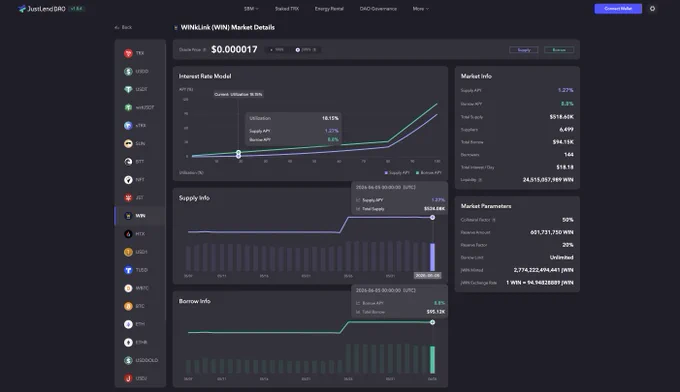Go Back to the markets list
The height and width of the screenshot is (392, 680).
pyautogui.click(x=123, y=27)
